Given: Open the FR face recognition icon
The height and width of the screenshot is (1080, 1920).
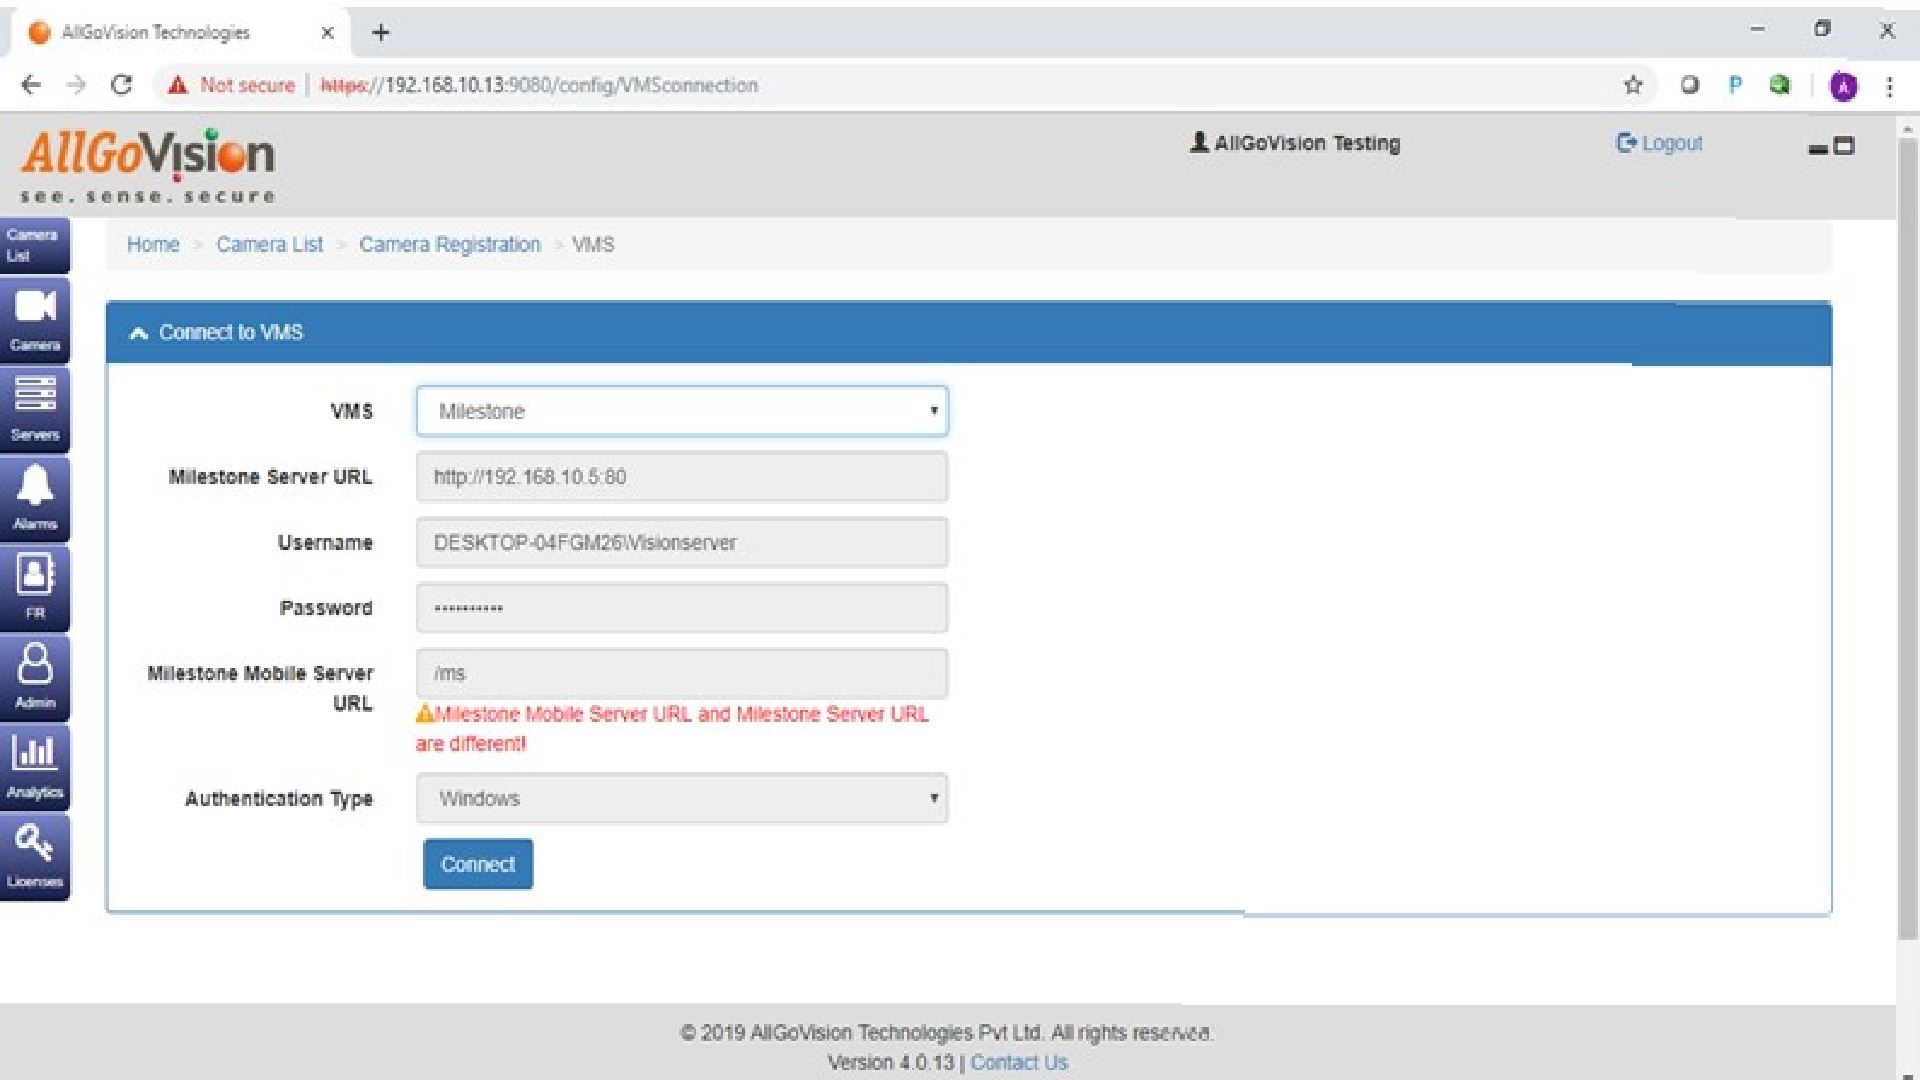Looking at the screenshot, I should (34, 588).
